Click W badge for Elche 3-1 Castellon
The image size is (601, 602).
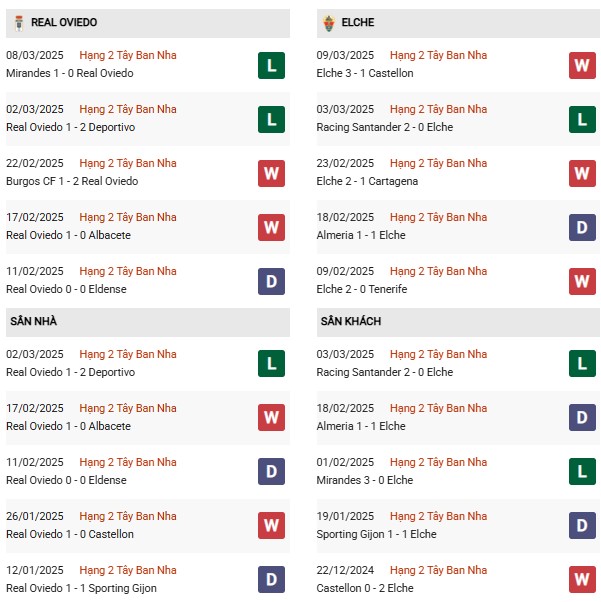point(582,65)
